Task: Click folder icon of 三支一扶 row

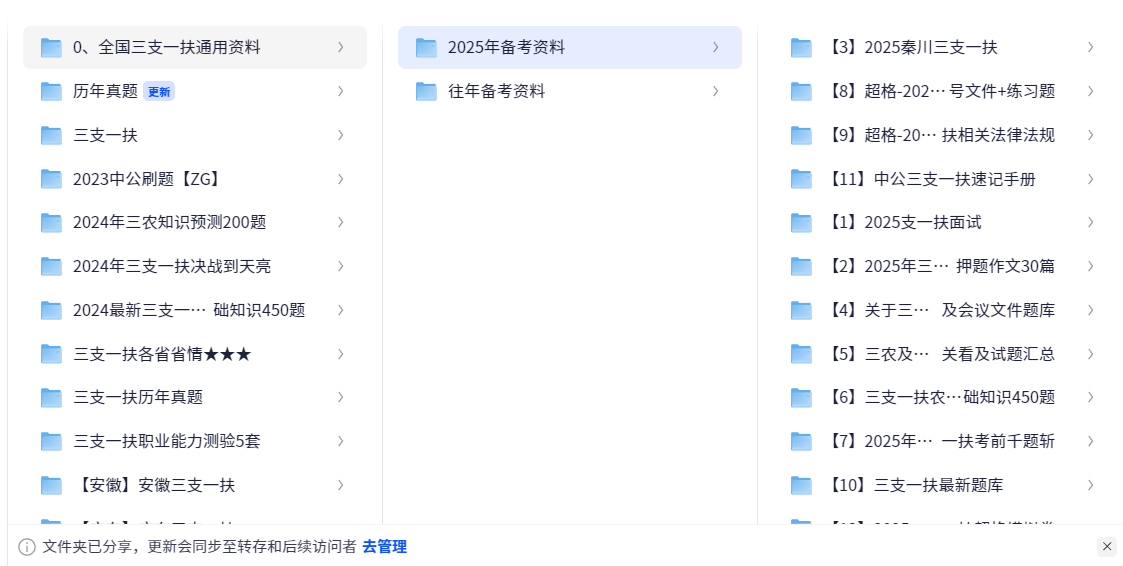Action: point(52,135)
